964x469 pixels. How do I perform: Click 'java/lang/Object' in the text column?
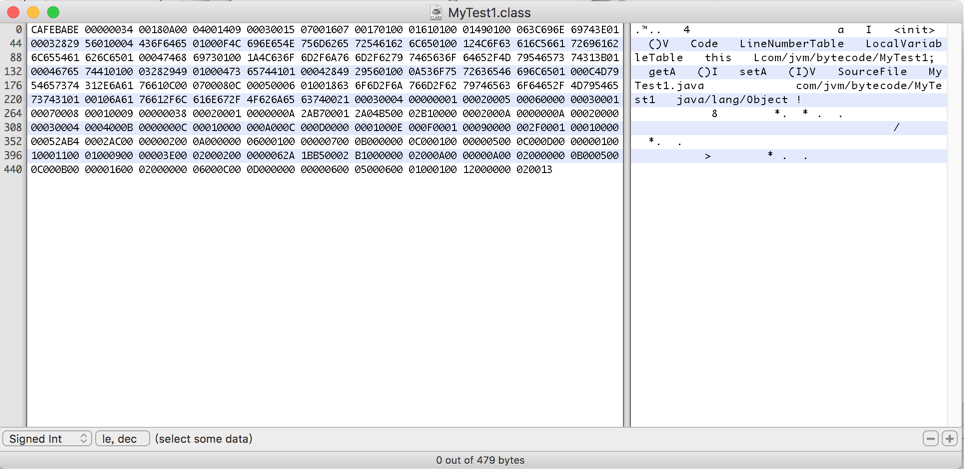pos(732,100)
